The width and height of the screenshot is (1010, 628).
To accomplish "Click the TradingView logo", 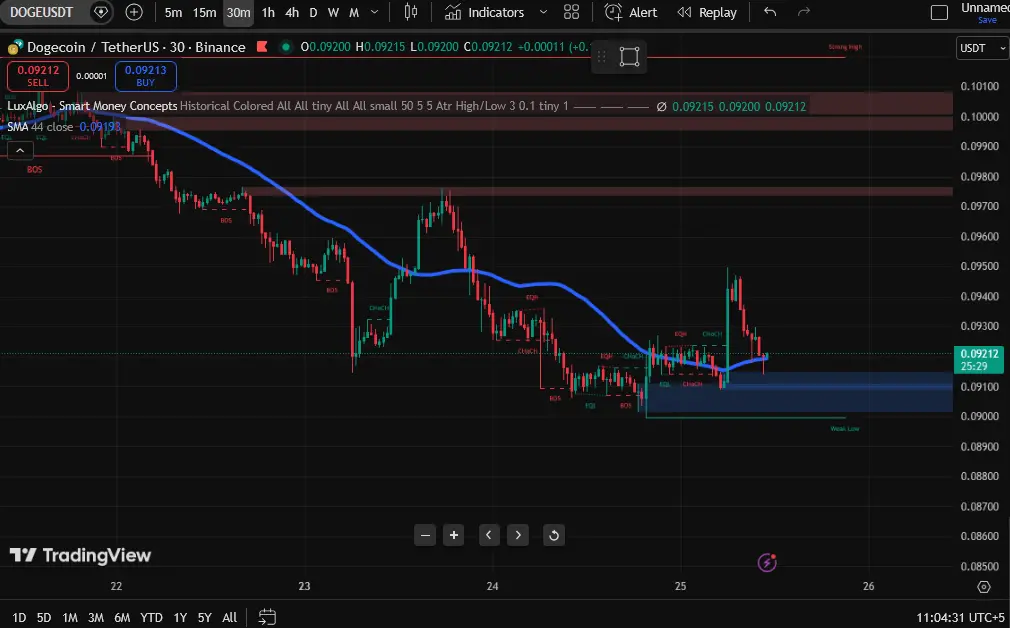I will (x=81, y=555).
